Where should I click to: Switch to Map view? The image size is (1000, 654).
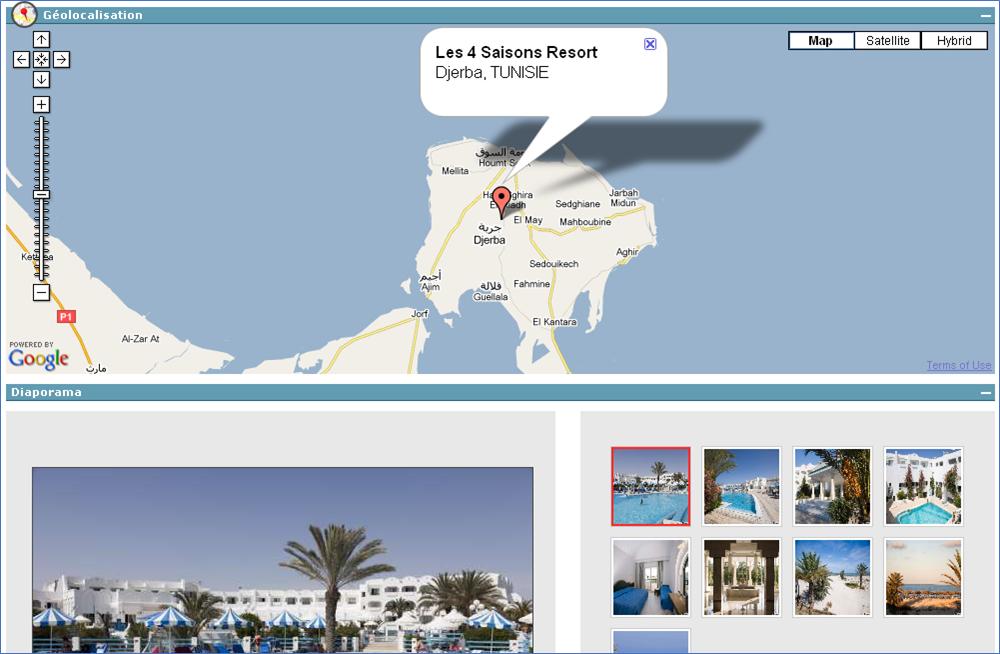(821, 41)
